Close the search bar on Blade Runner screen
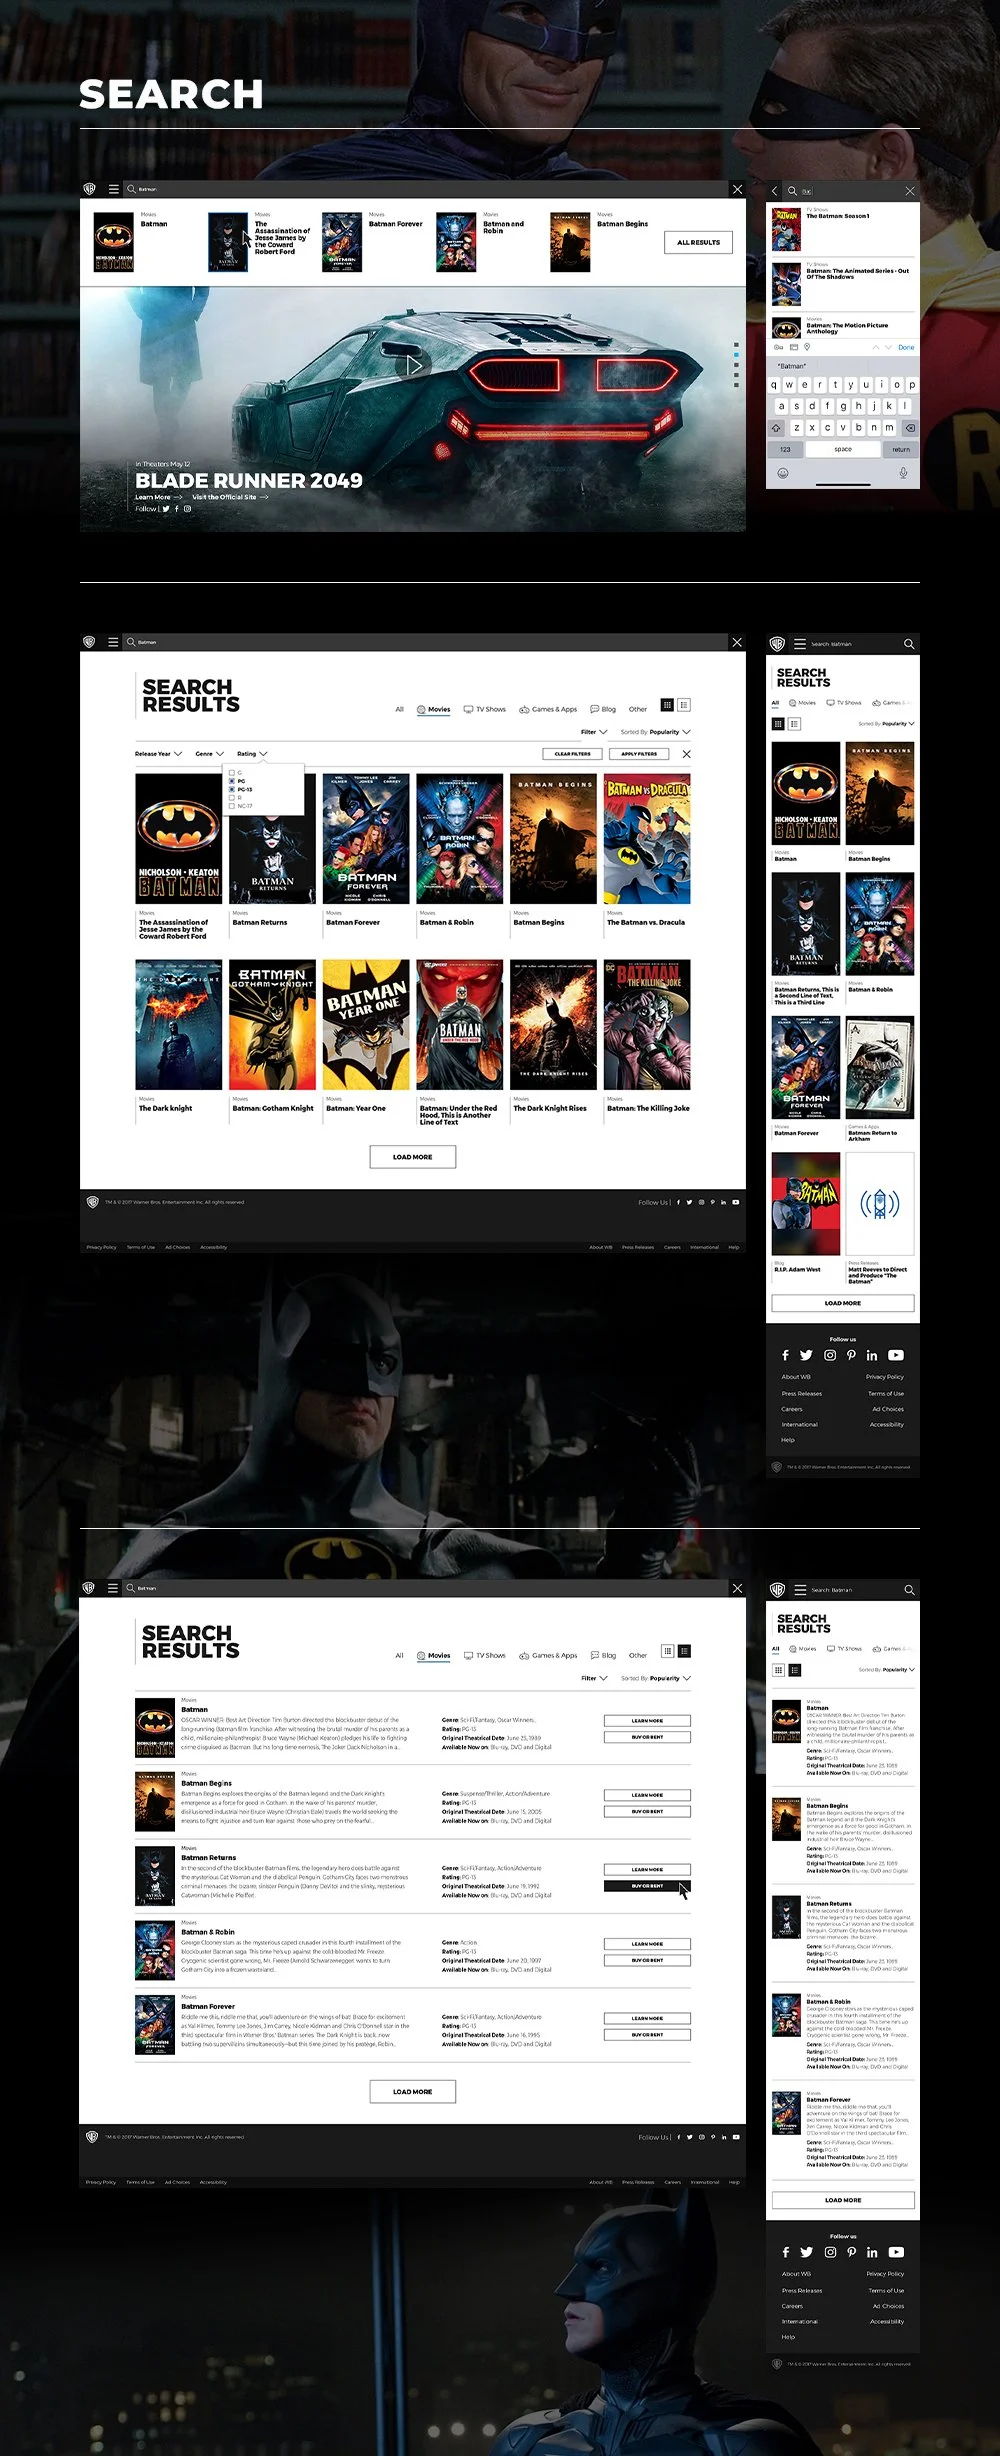The height and width of the screenshot is (2456, 1000). click(x=737, y=189)
